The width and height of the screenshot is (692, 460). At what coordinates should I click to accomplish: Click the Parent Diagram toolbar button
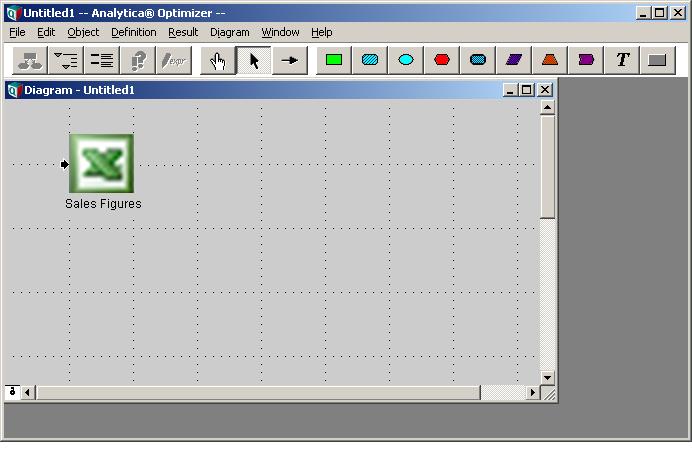pyautogui.click(x=30, y=60)
